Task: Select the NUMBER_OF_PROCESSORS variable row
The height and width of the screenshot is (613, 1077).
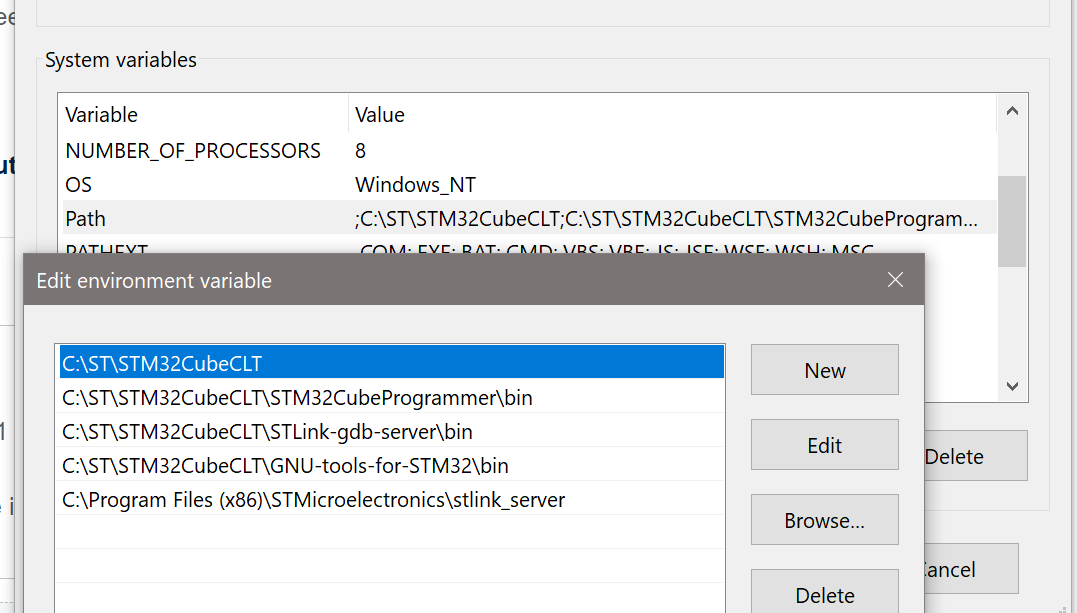Action: click(530, 150)
